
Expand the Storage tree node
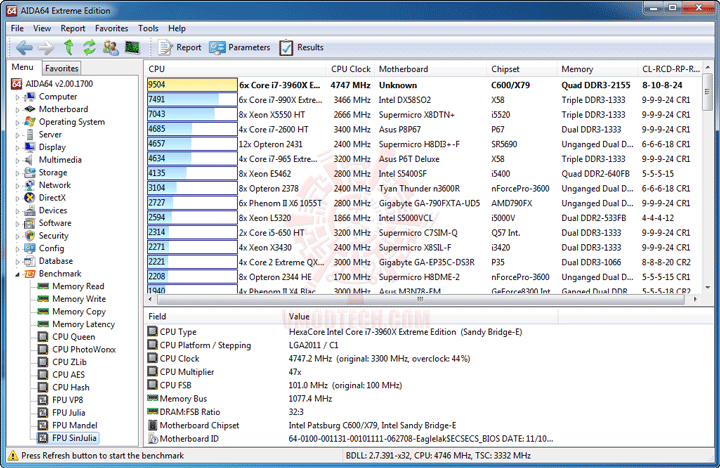(17, 173)
